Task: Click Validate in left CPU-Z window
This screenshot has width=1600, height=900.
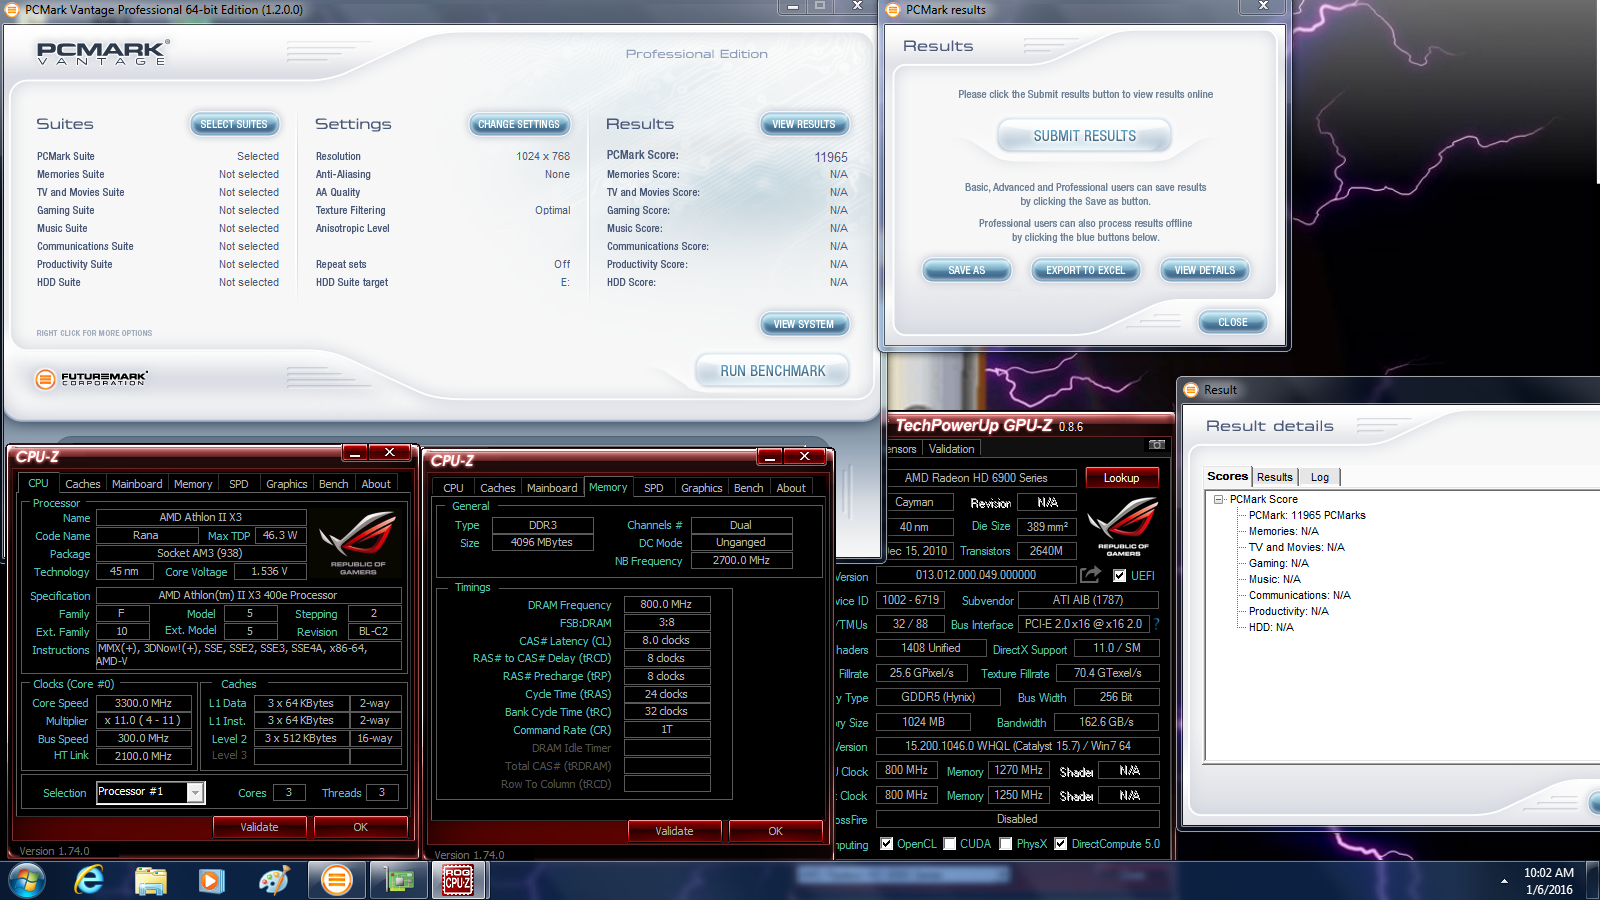Action: click(x=259, y=827)
